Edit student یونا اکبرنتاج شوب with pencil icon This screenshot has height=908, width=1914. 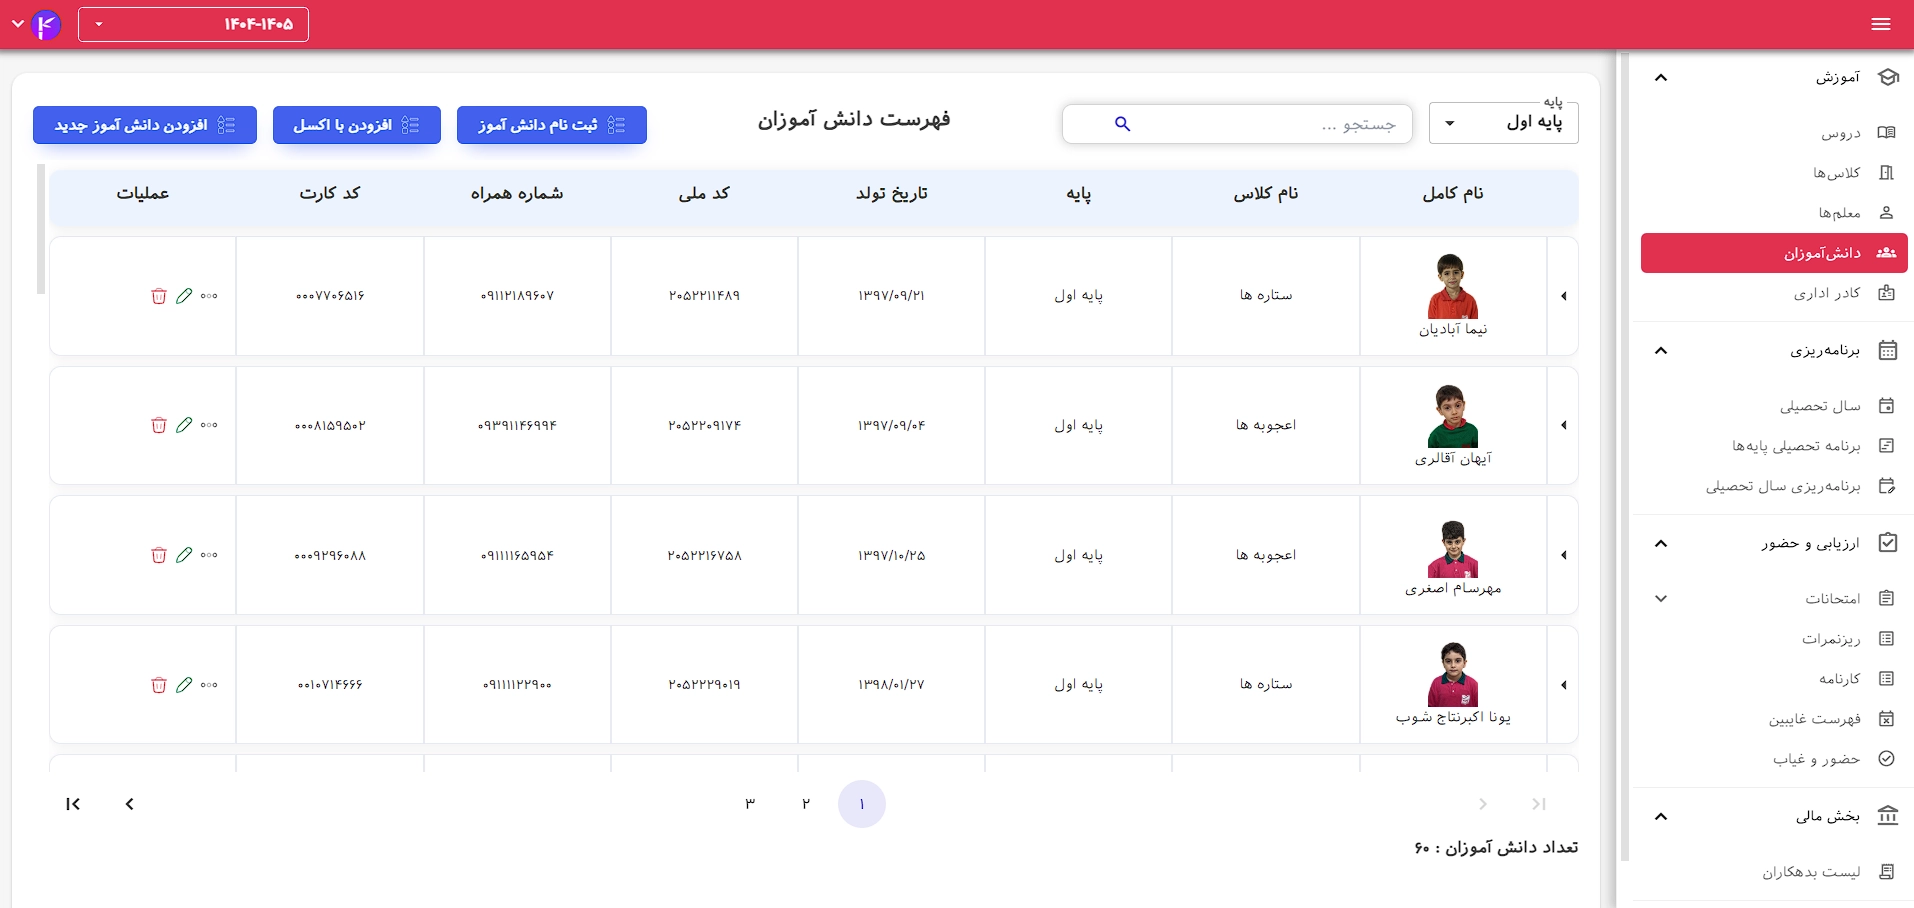tap(184, 685)
